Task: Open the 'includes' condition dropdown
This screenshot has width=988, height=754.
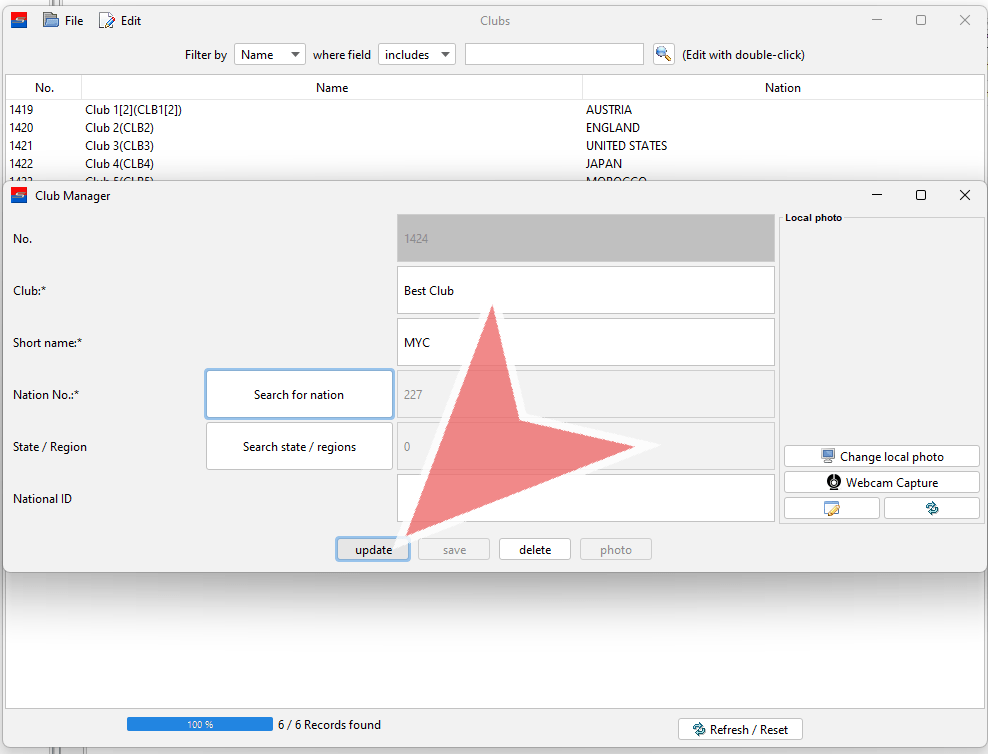Action: click(x=417, y=55)
